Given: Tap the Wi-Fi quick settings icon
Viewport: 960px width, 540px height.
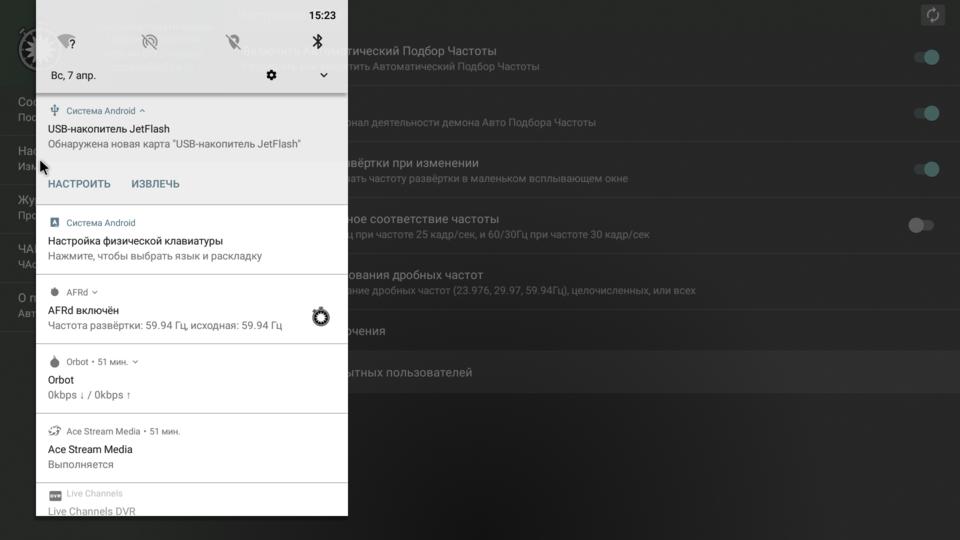Looking at the screenshot, I should [67, 42].
